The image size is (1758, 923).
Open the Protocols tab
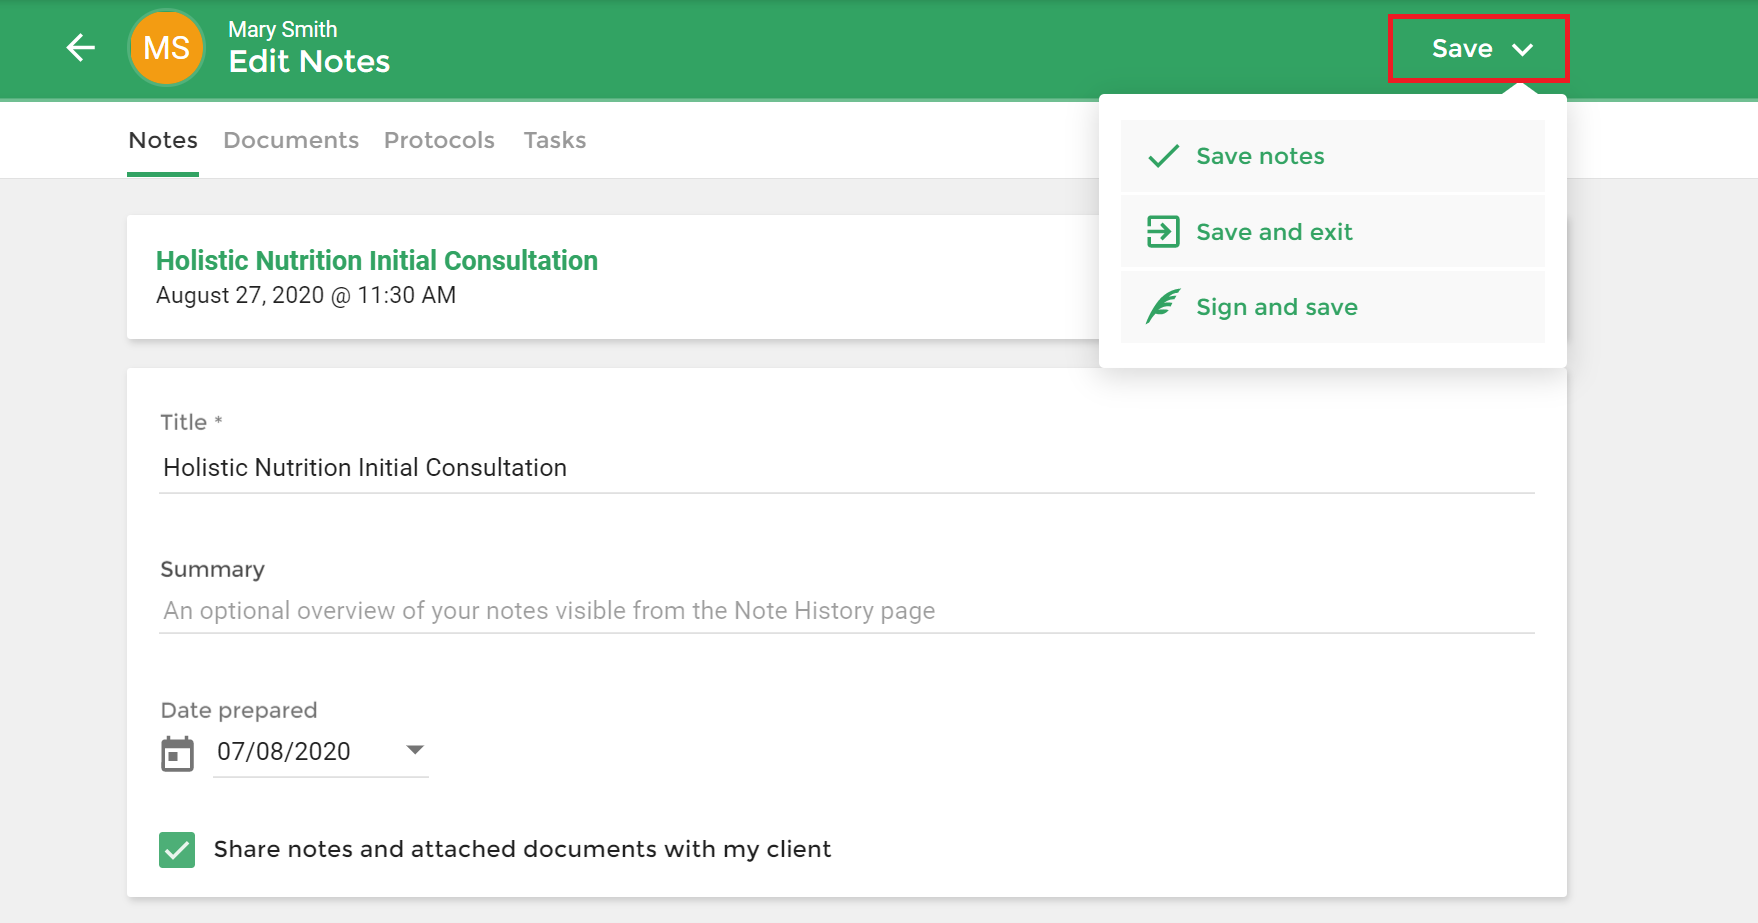coord(439,140)
